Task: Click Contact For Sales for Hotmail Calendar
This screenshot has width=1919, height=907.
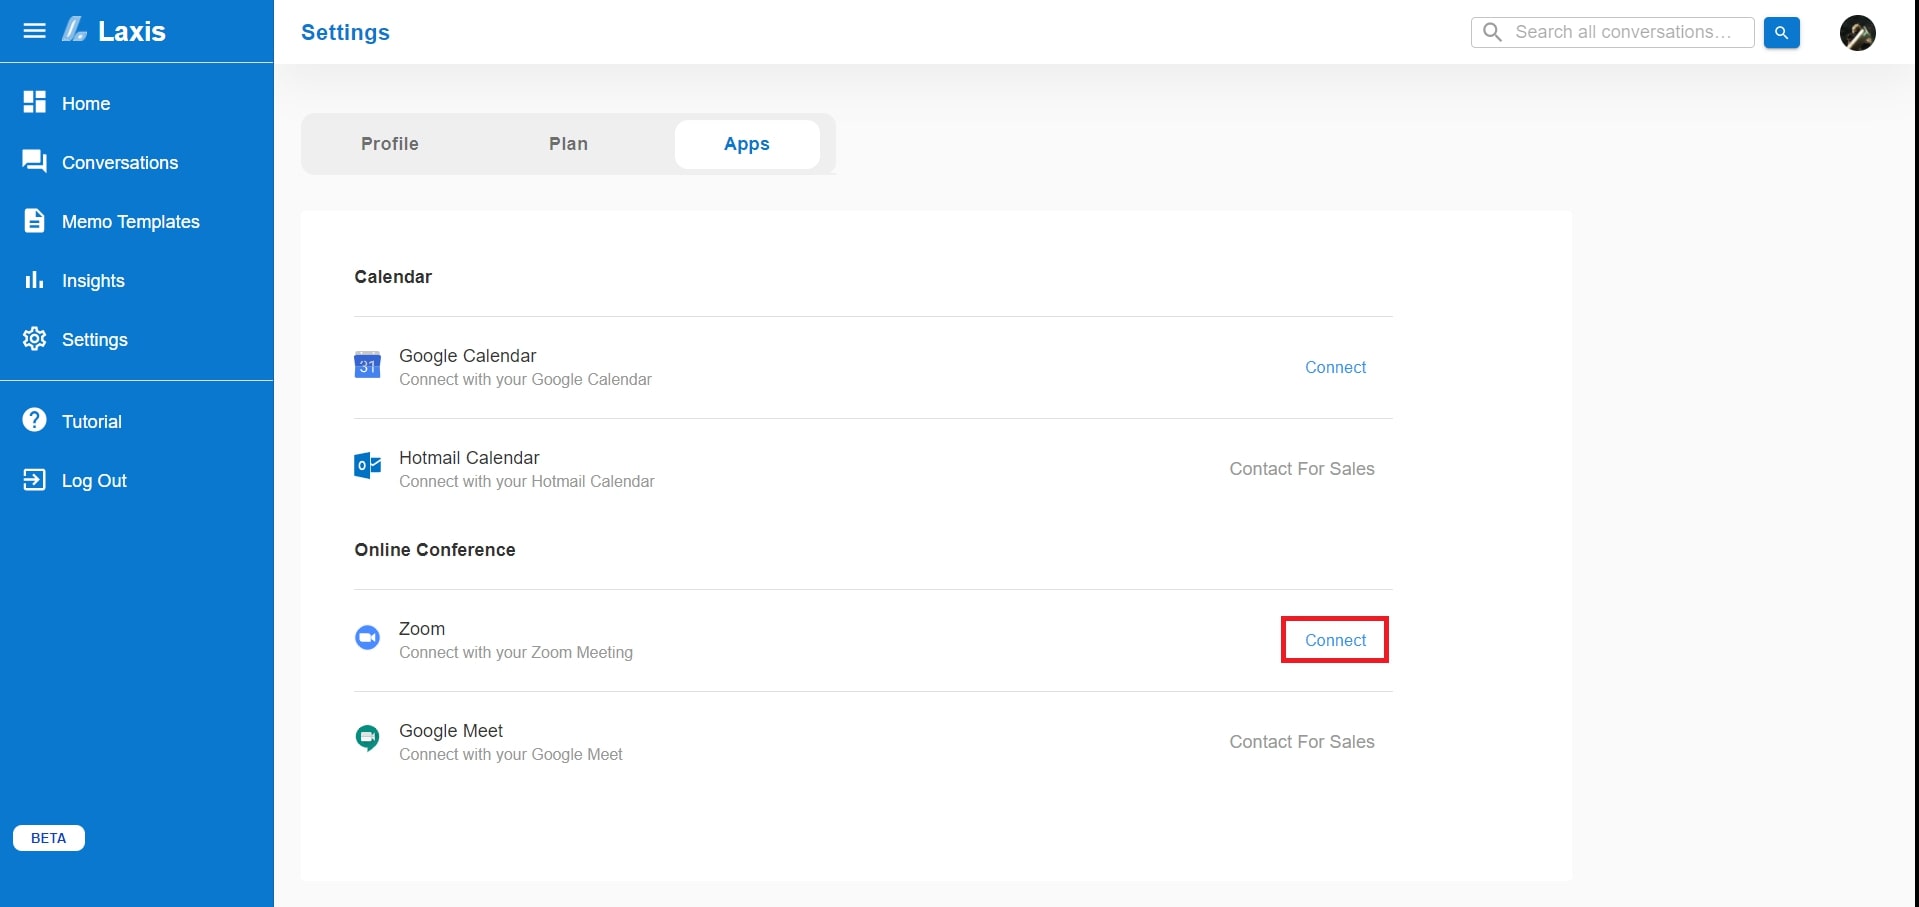Action: [1301, 469]
